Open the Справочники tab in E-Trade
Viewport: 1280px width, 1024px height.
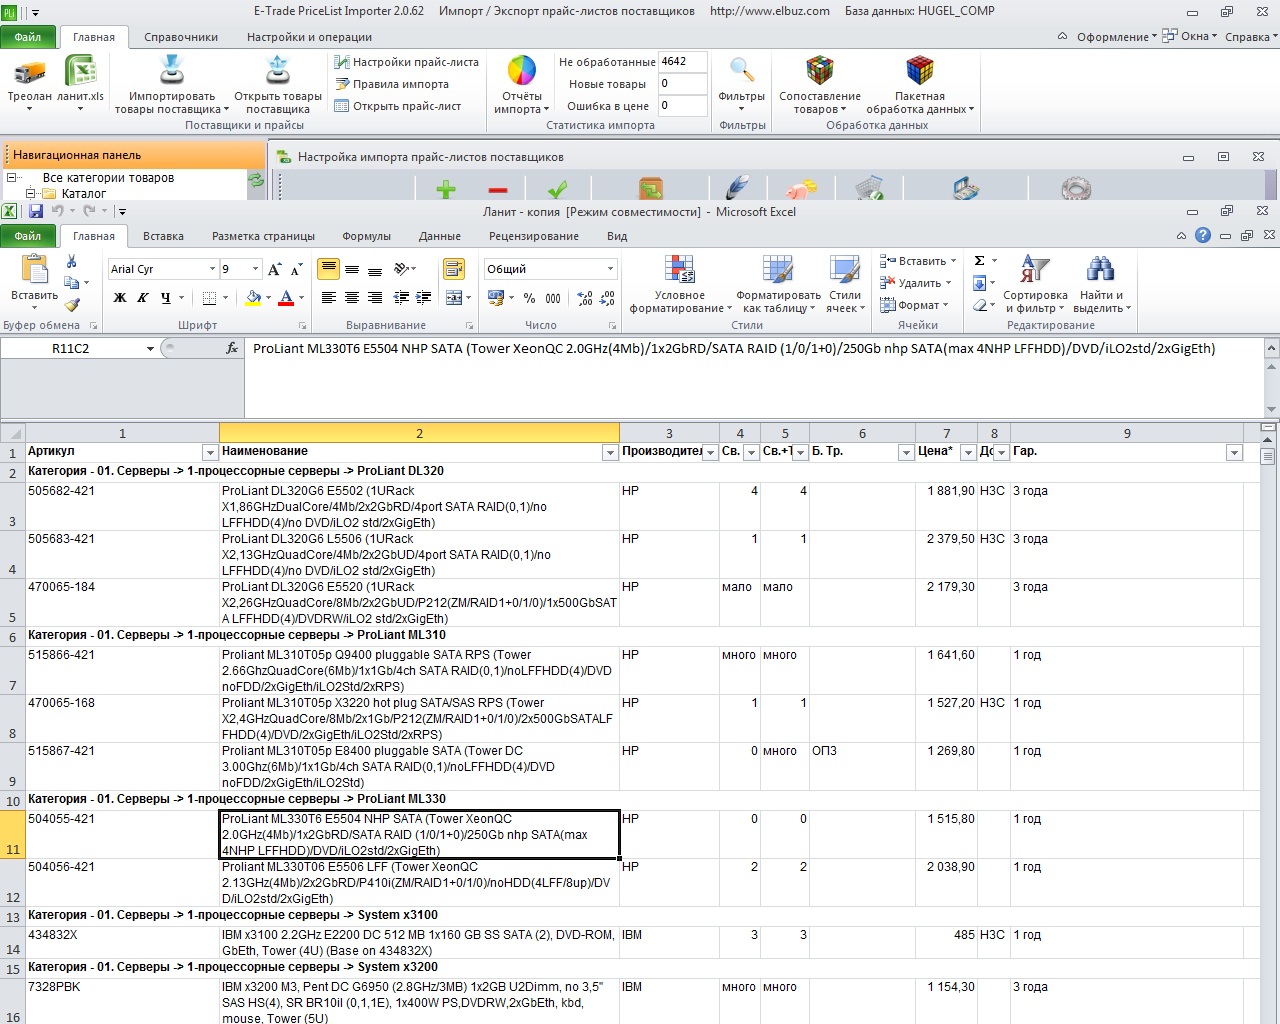point(181,37)
